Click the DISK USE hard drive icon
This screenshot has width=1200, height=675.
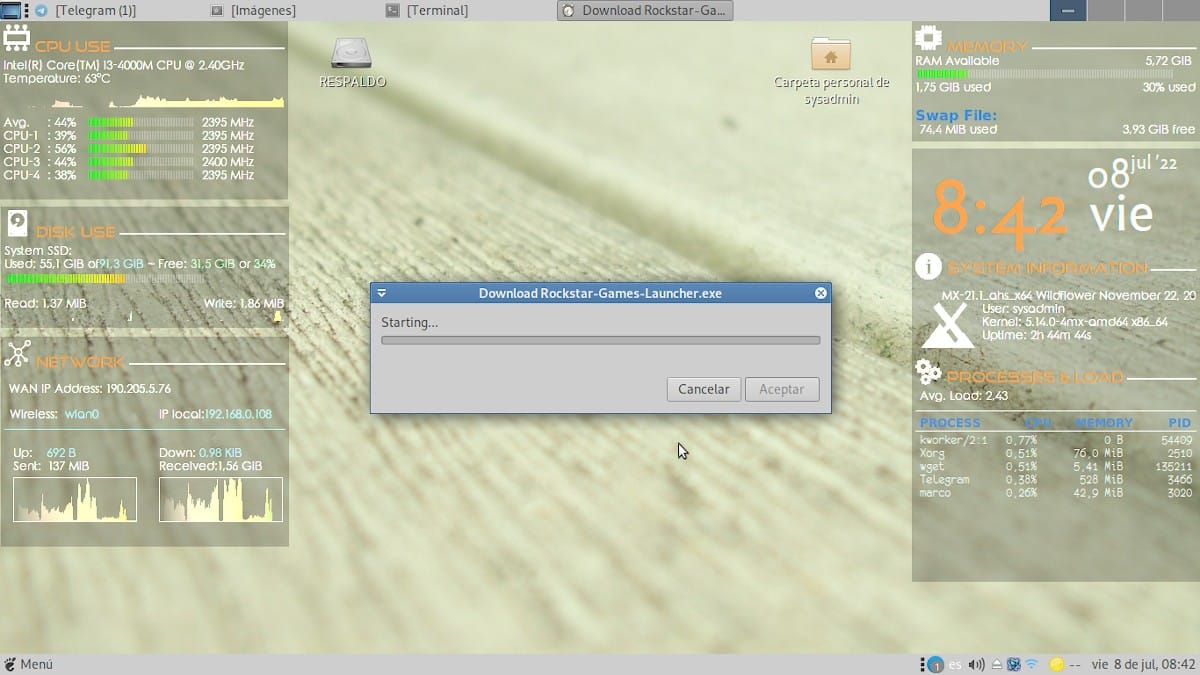click(17, 224)
